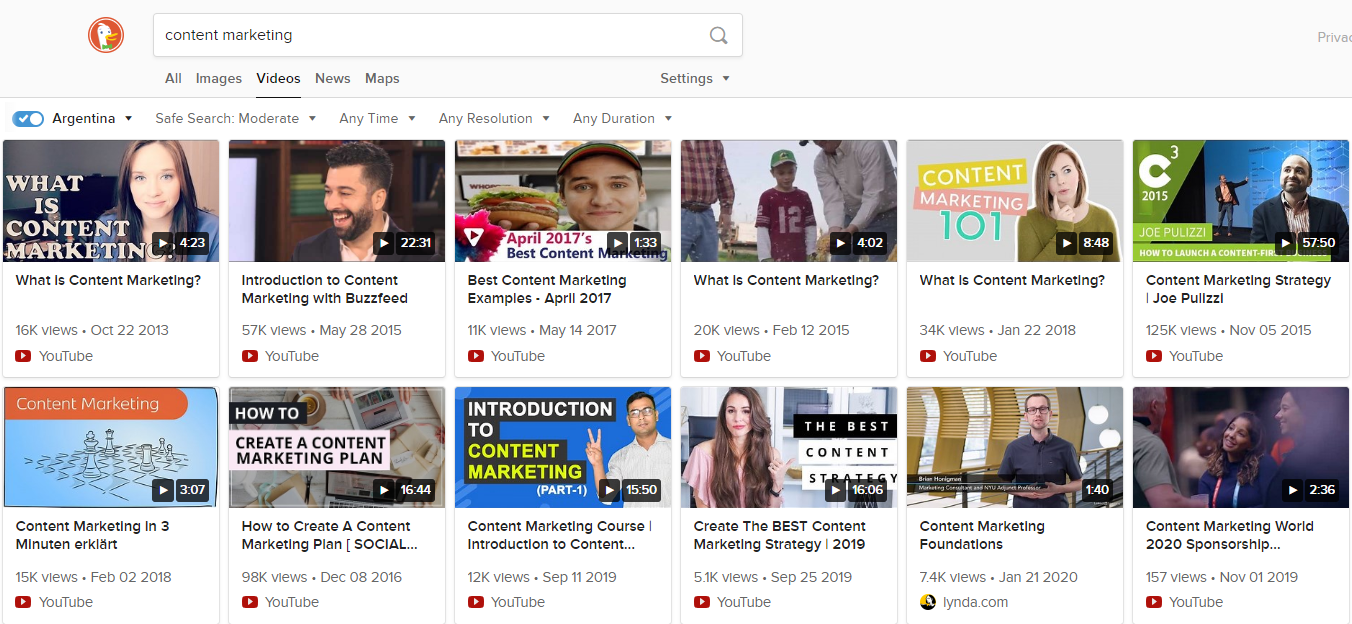Screen dimensions: 1352x624
Task: Click the play icon on the 16:44 video
Action: (x=383, y=490)
